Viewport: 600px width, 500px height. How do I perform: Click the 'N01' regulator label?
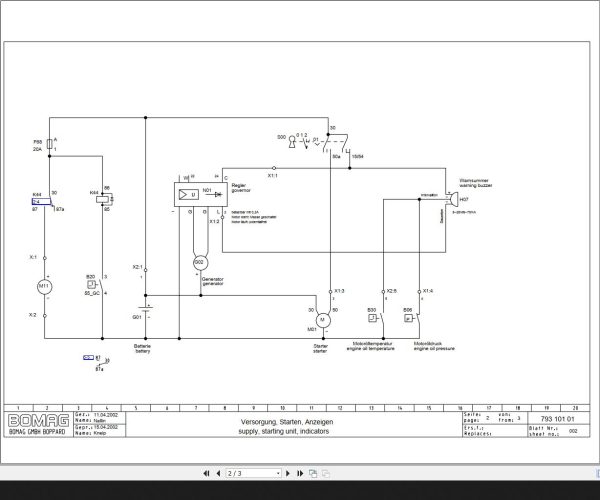tap(207, 190)
